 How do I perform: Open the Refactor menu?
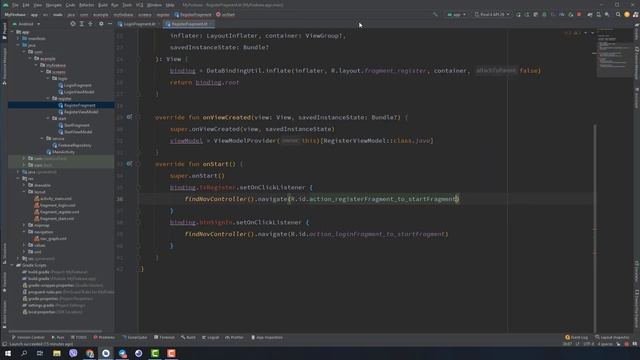[86, 5]
